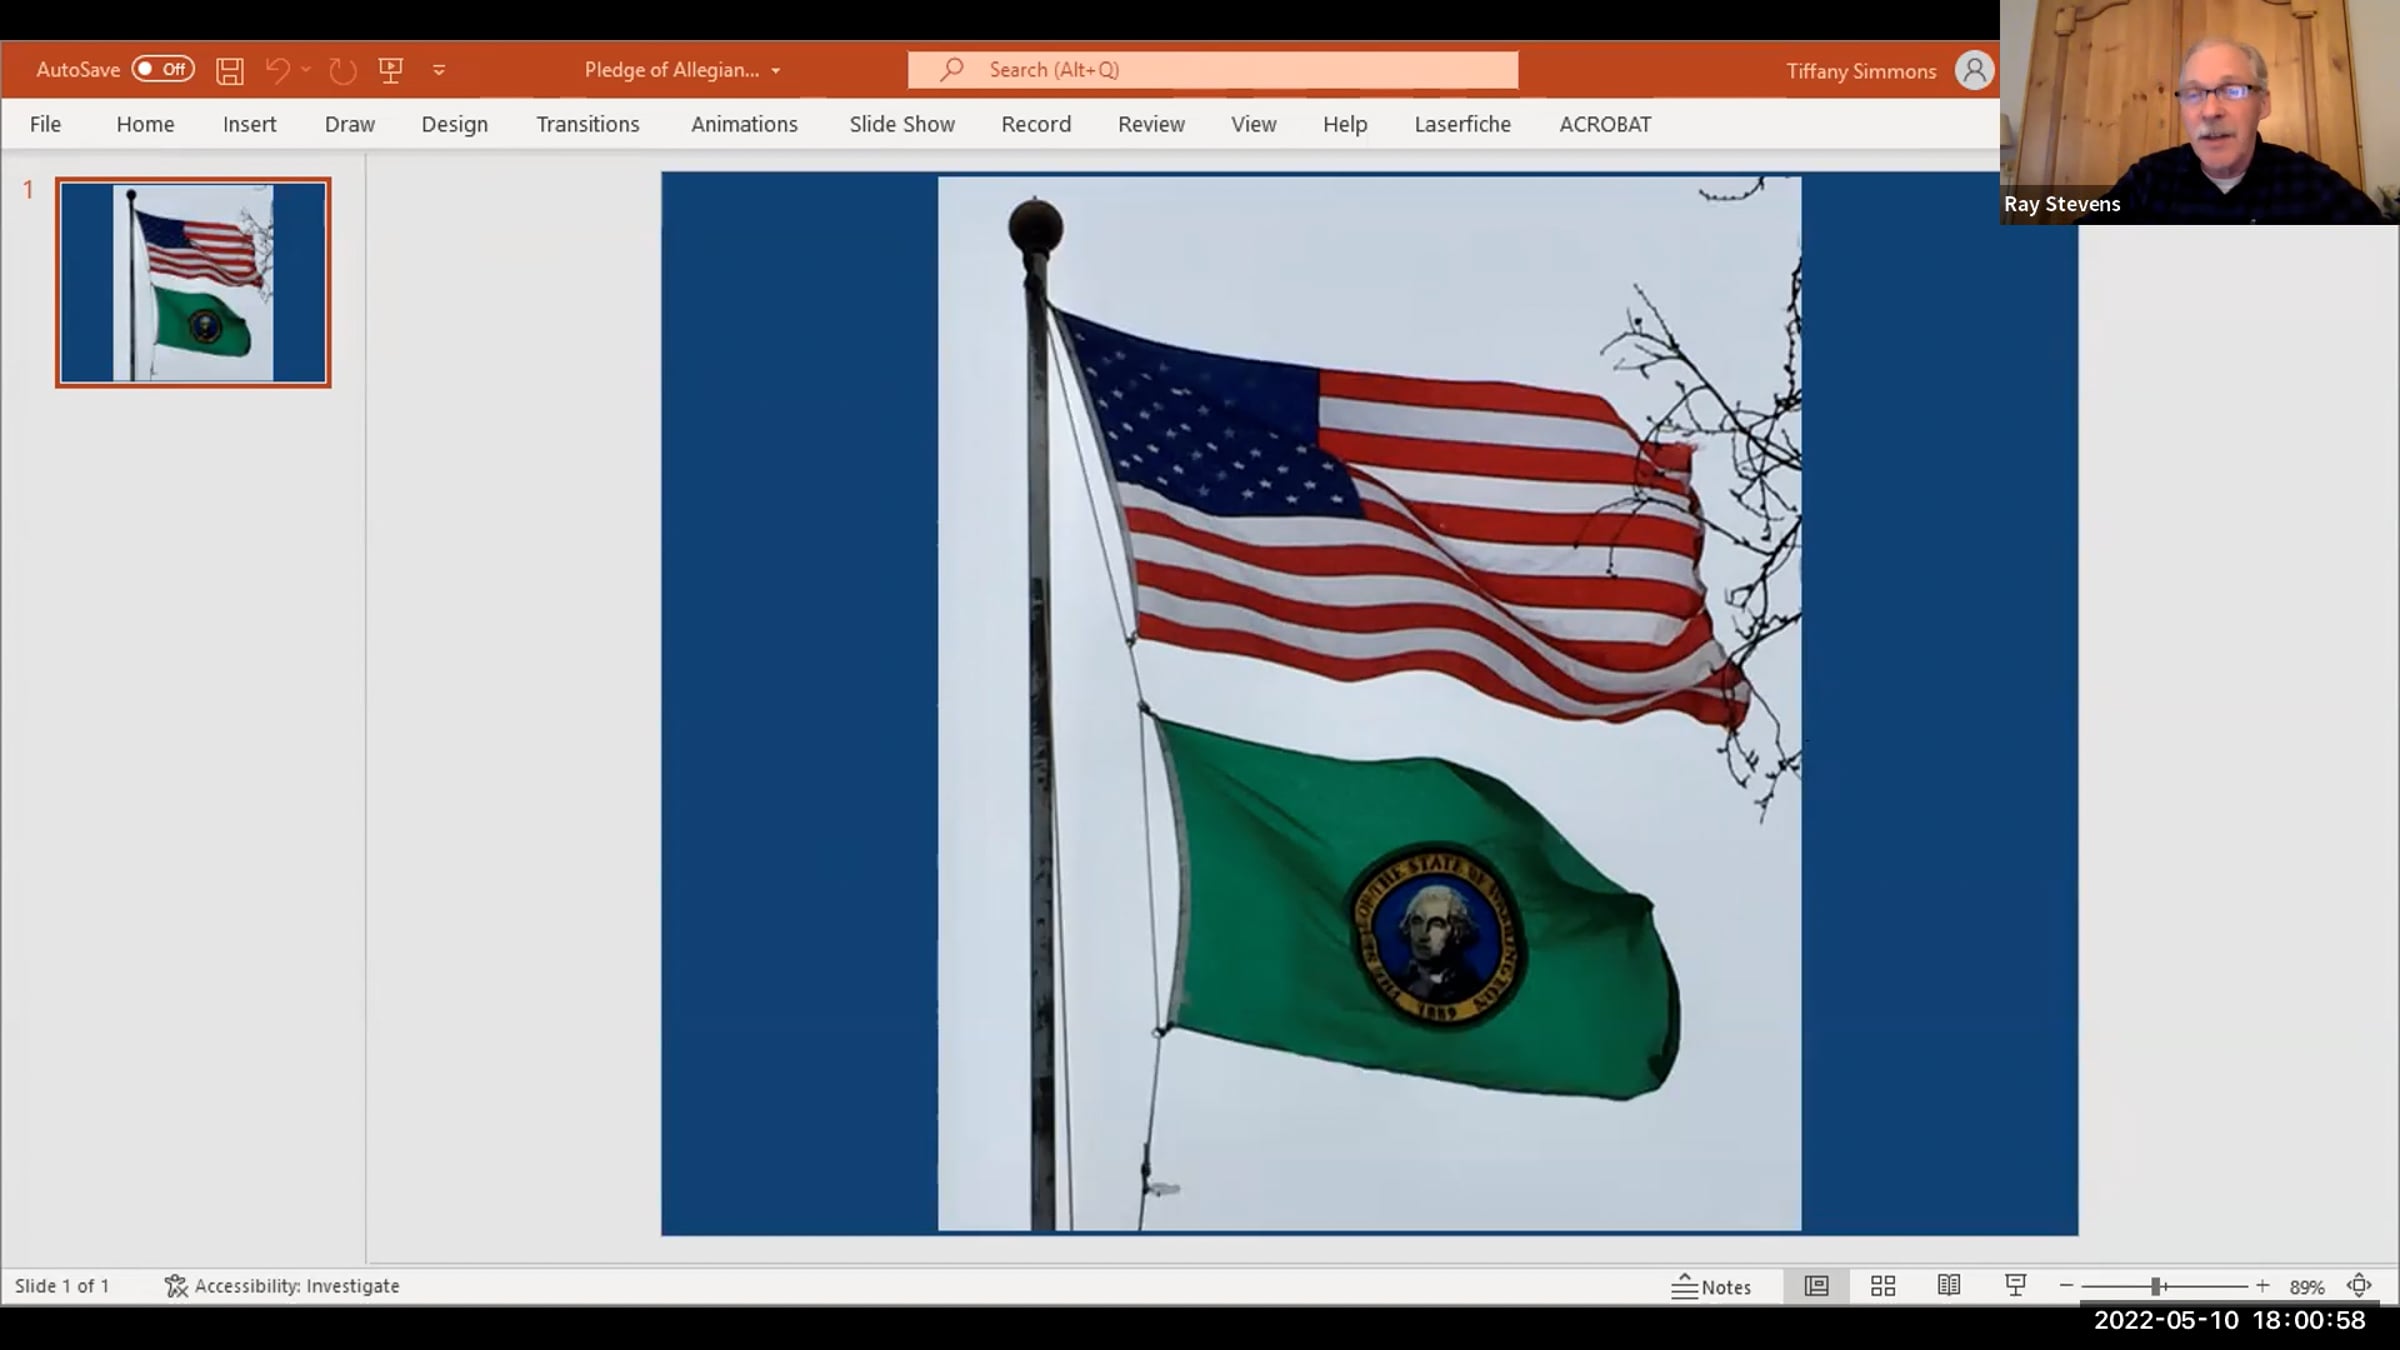The width and height of the screenshot is (2400, 1350).
Task: Click the flag picture on the slide
Action: 1369,703
